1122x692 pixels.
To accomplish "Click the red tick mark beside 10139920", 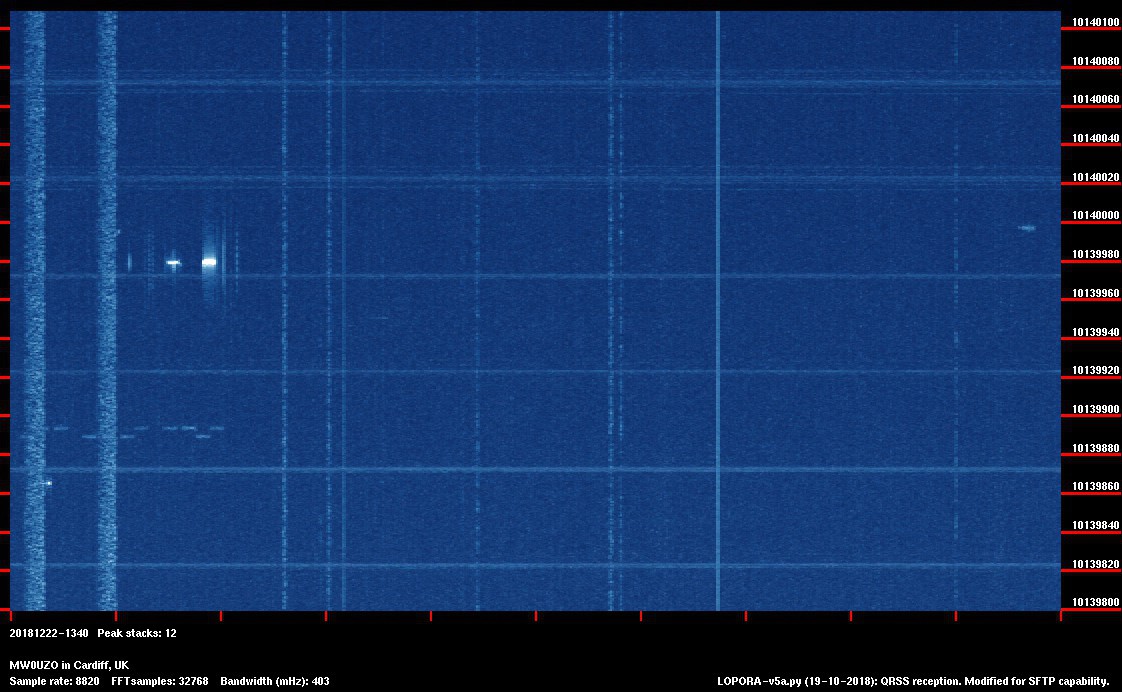I will point(1090,377).
